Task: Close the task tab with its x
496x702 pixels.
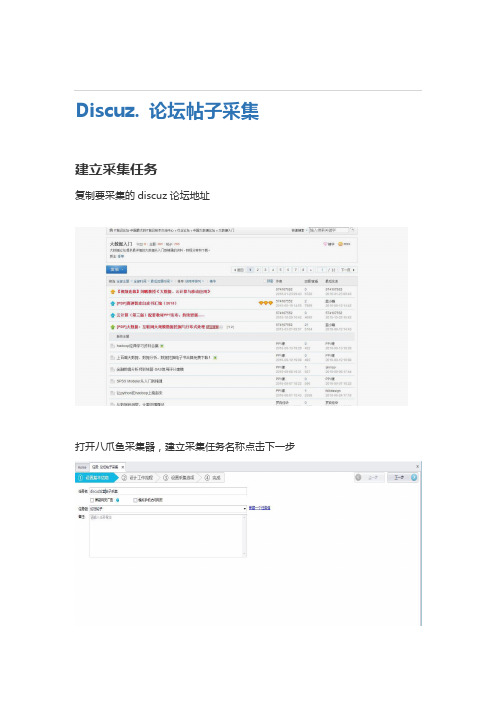Action: [x=123, y=467]
